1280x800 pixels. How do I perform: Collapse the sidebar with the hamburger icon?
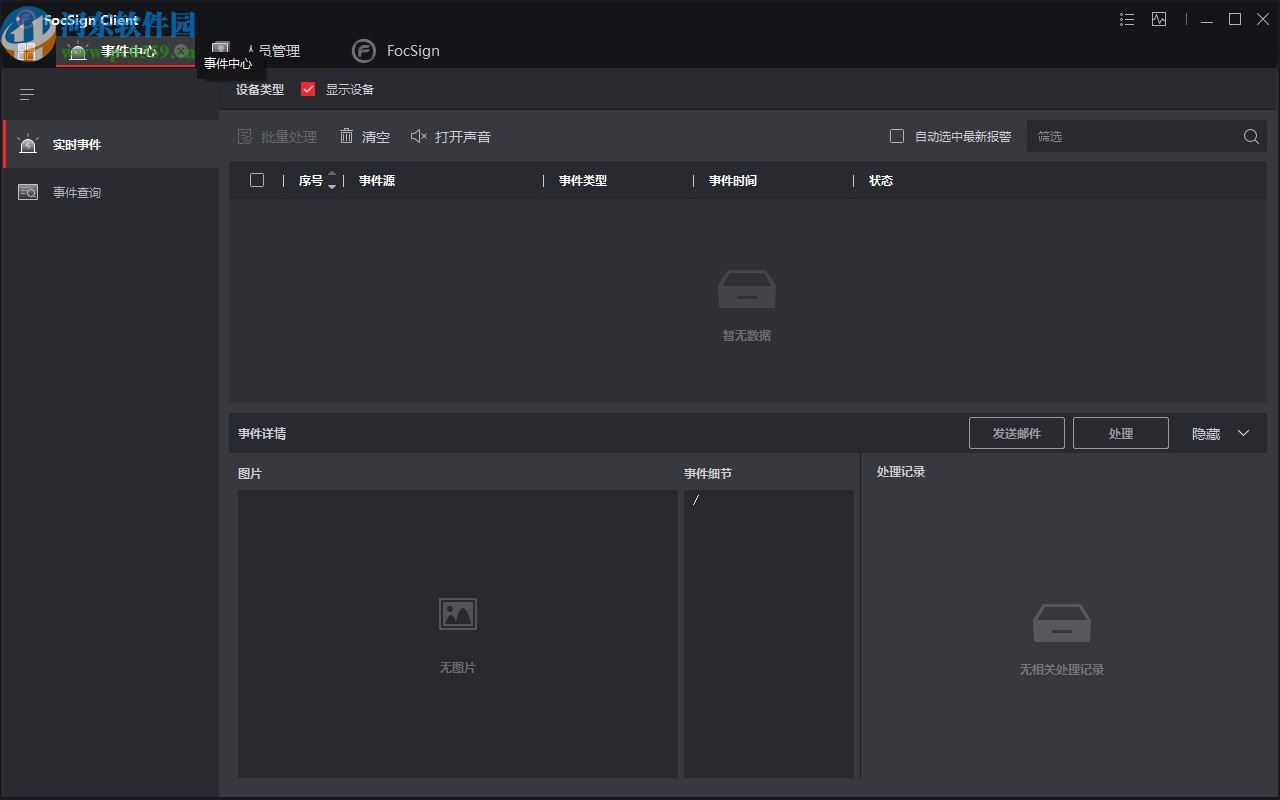[x=26, y=94]
